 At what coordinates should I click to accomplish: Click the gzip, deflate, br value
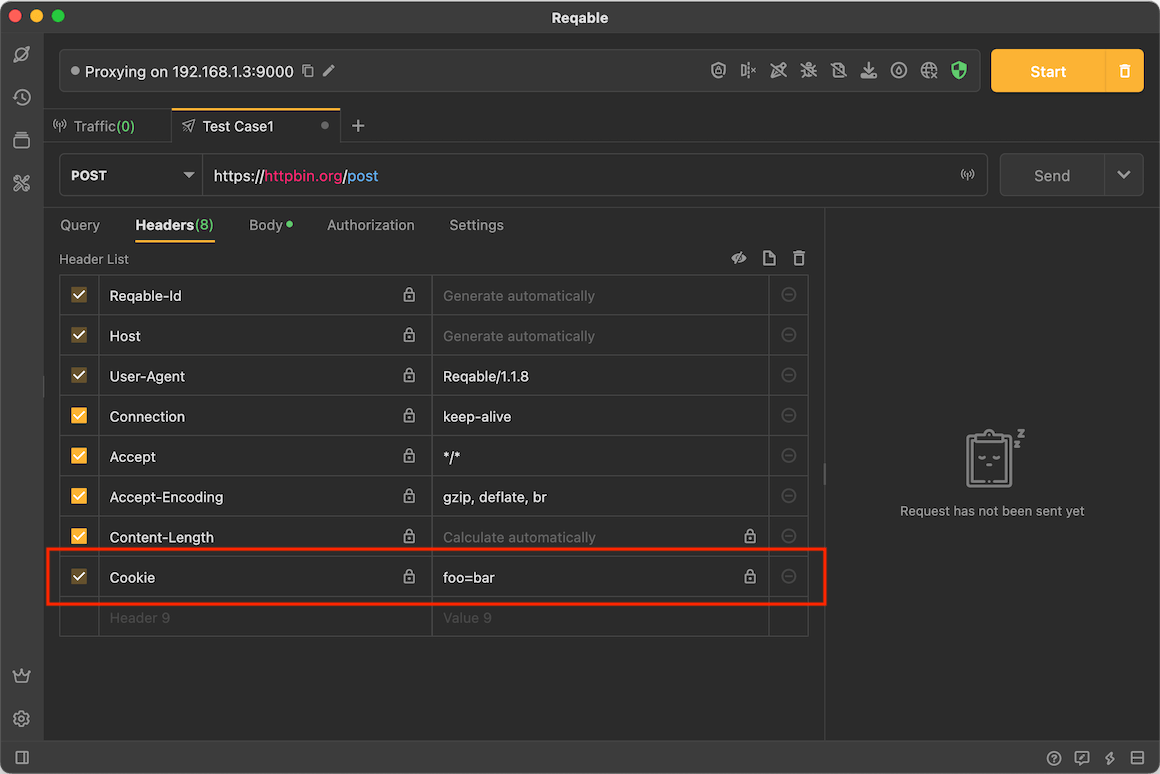tap(600, 497)
